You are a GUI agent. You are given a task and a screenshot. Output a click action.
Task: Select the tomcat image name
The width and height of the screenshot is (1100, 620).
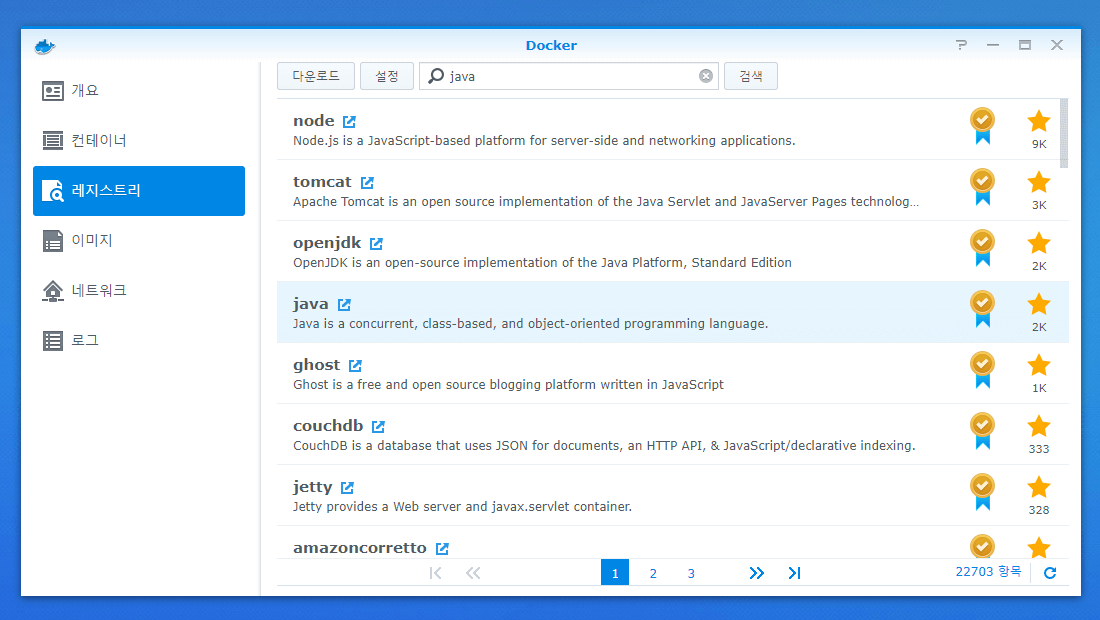click(x=322, y=182)
